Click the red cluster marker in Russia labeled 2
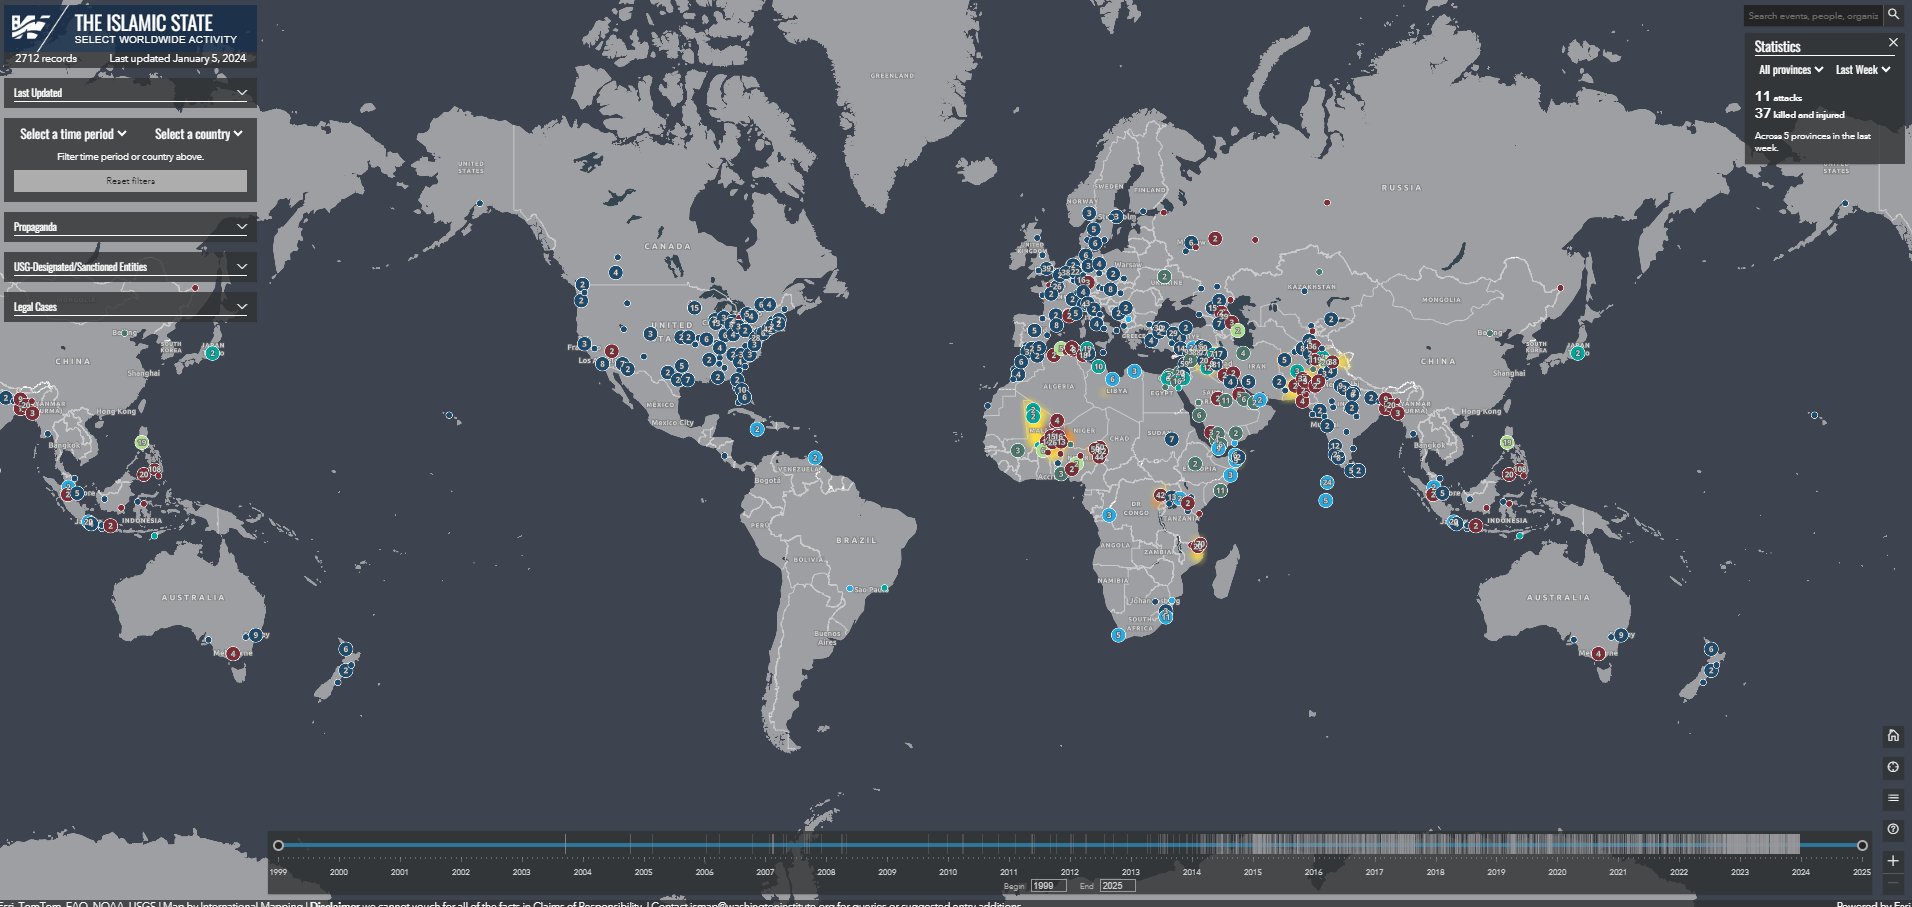The image size is (1912, 907). 1215,239
